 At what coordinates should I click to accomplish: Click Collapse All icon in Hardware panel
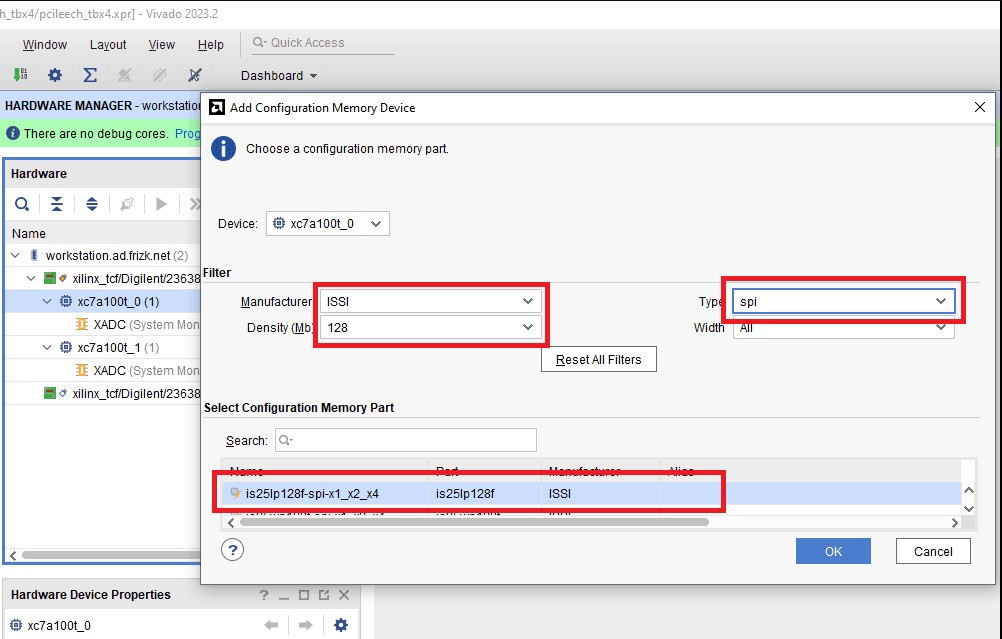(57, 204)
